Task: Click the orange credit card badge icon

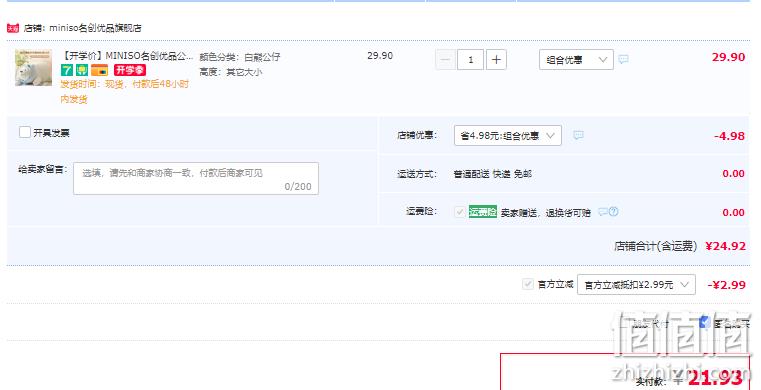Action: click(99, 70)
